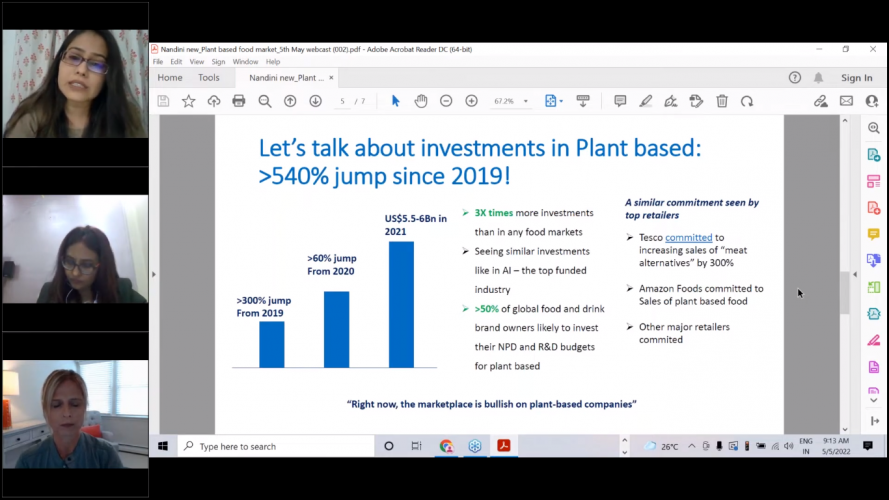The height and width of the screenshot is (500, 889).
Task: Select the Highlight text tool
Action: tap(645, 101)
